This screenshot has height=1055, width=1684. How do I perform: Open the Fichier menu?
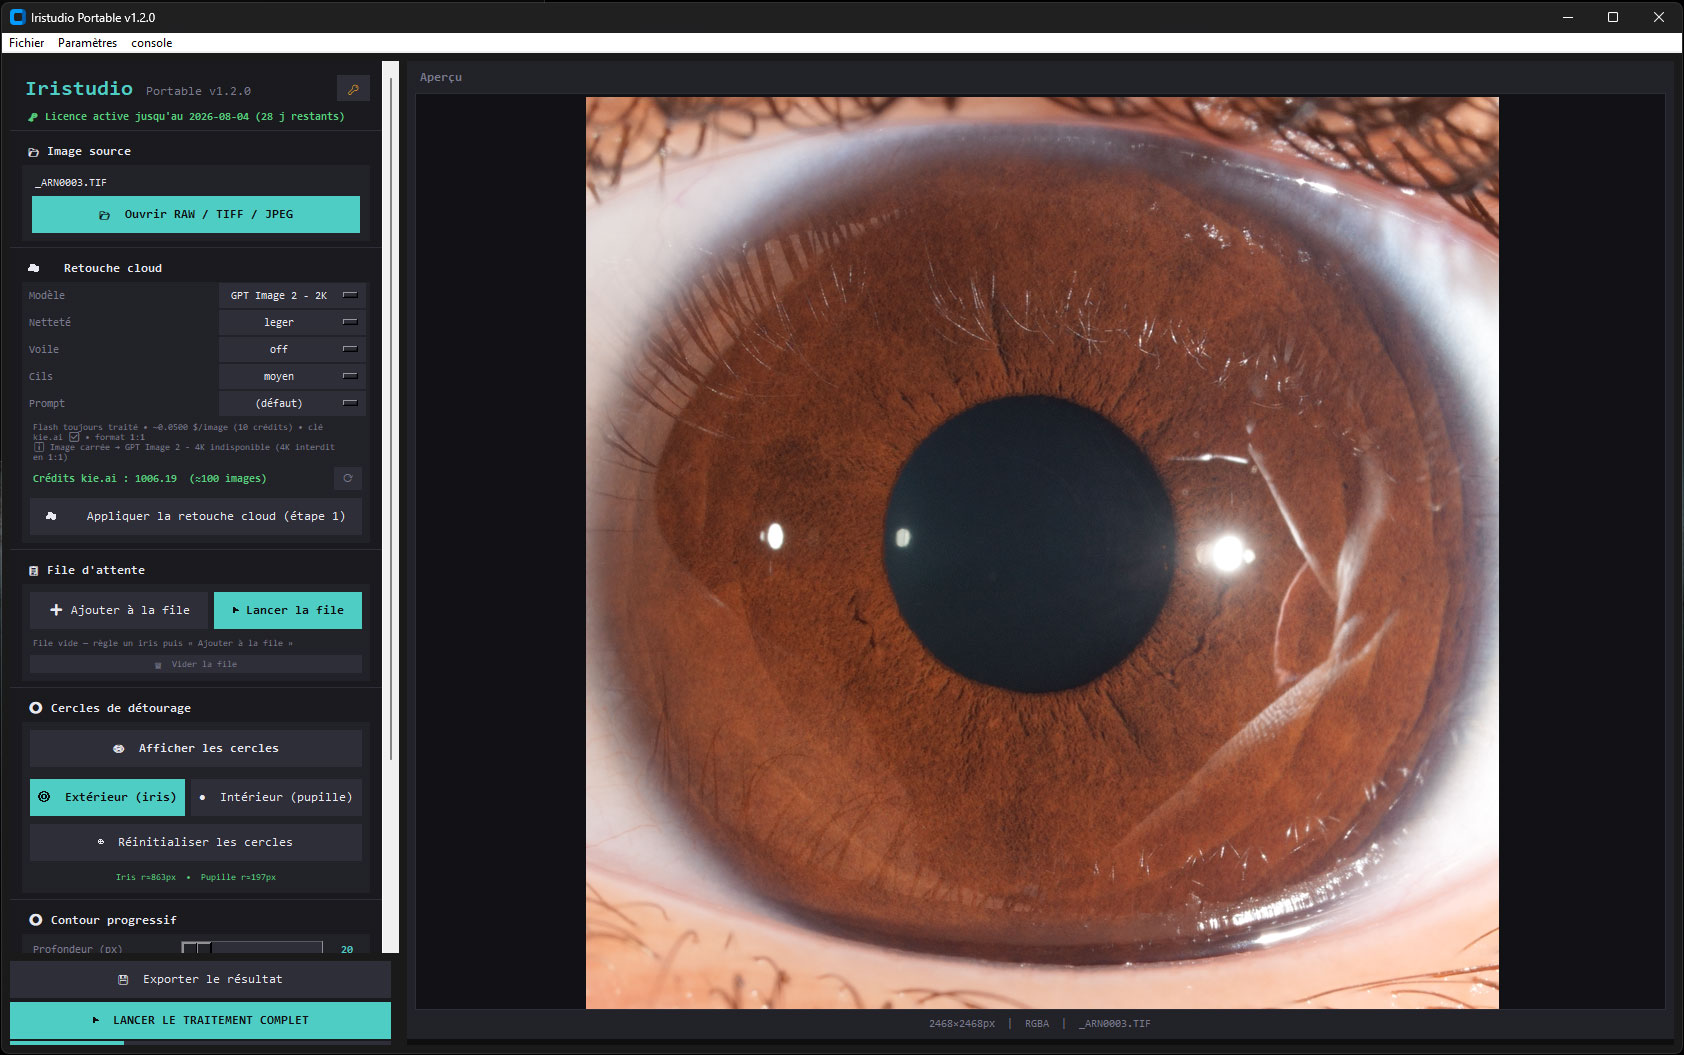tap(27, 43)
